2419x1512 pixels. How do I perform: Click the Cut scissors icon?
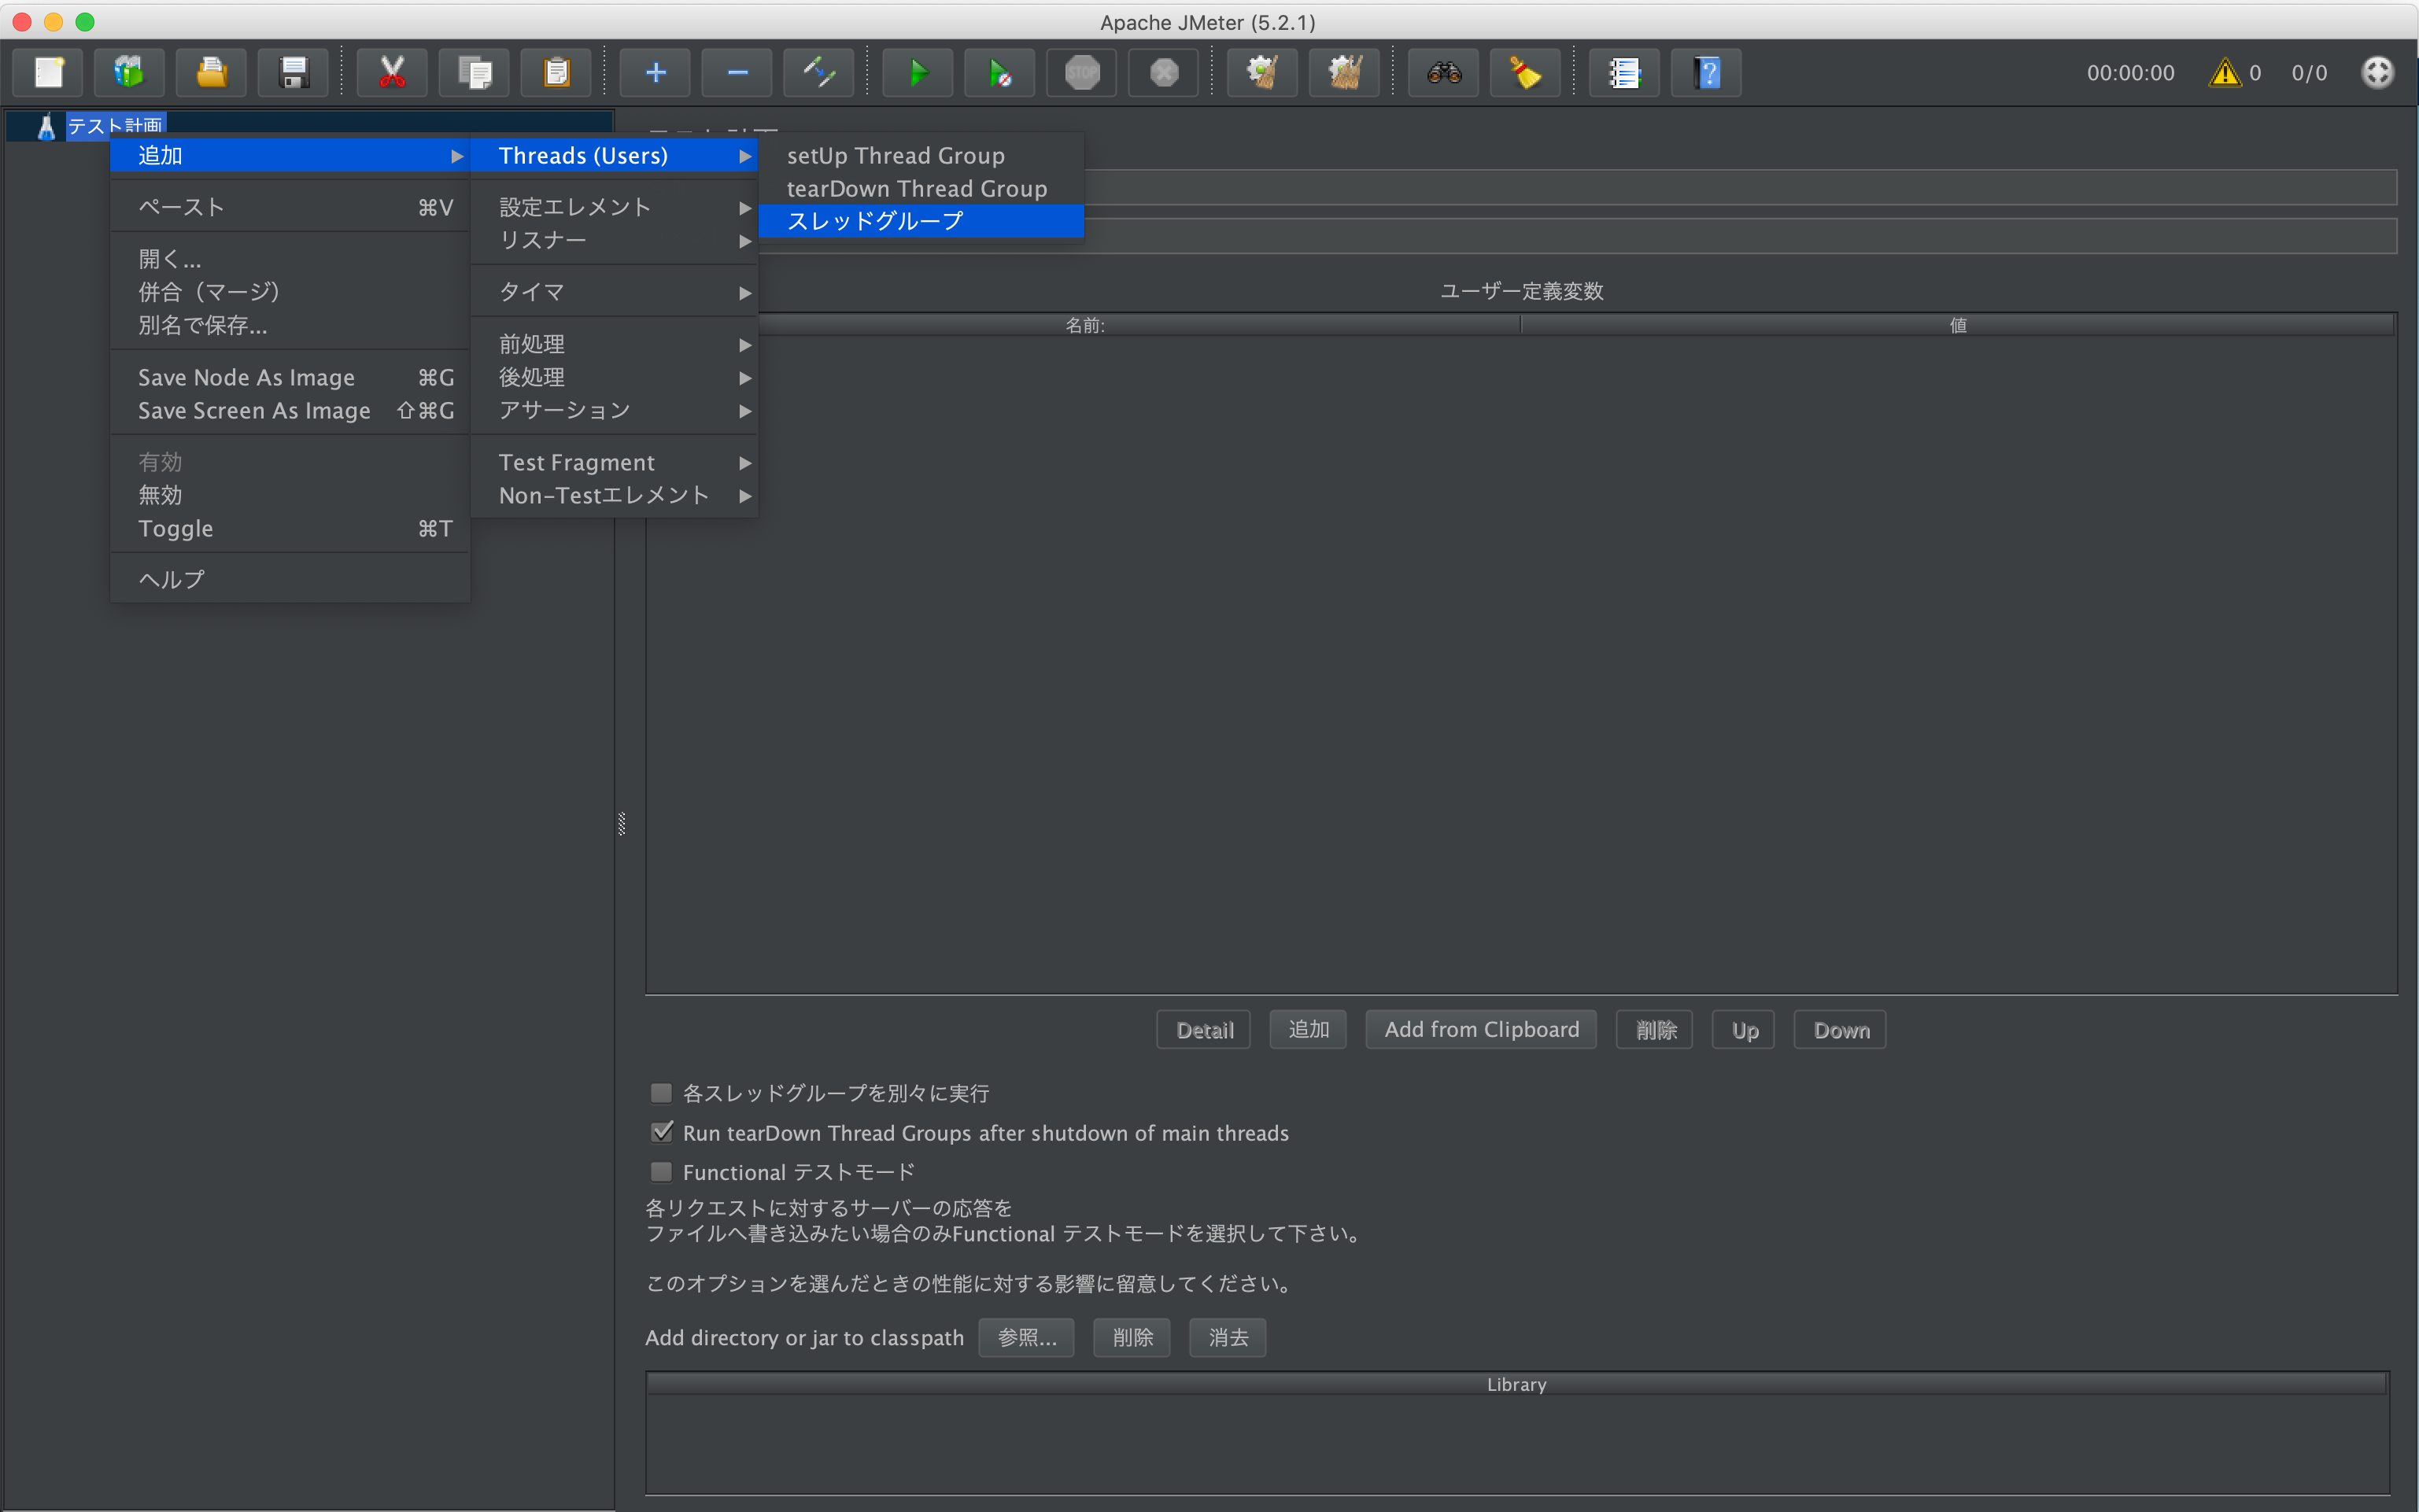pos(392,73)
